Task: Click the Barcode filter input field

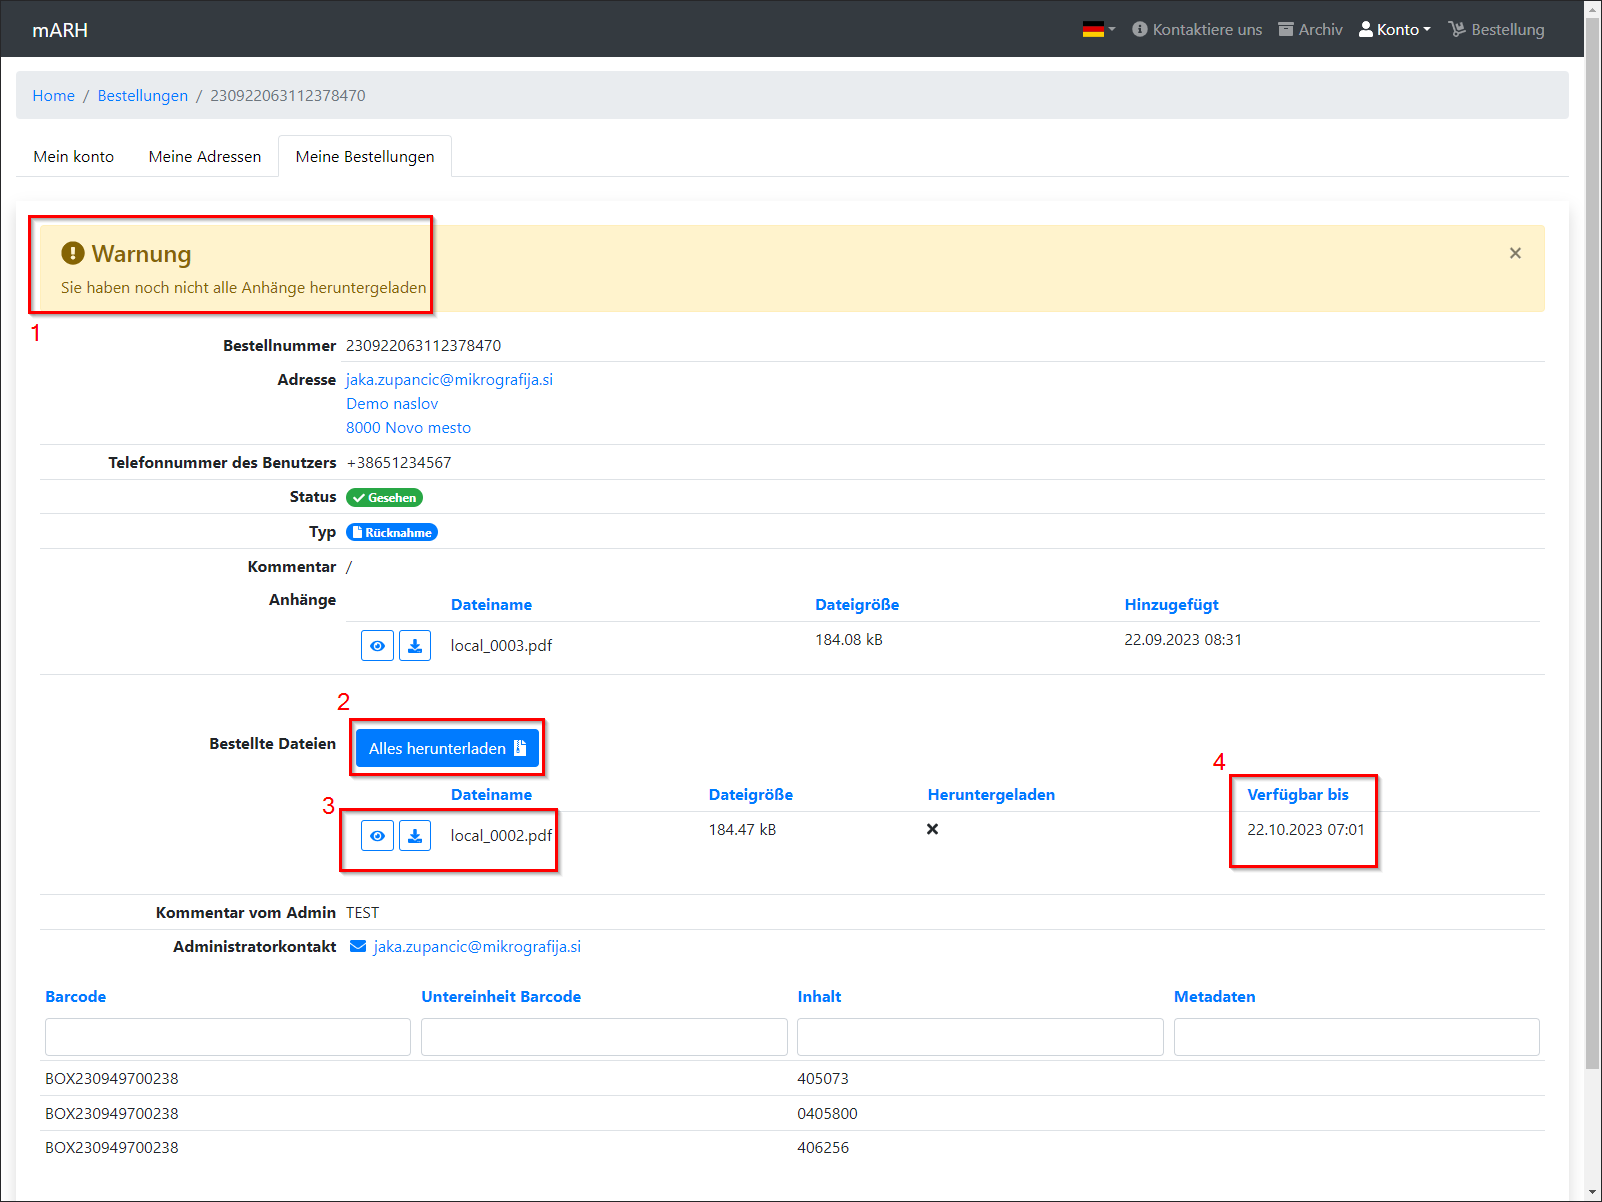Action: [x=228, y=1037]
